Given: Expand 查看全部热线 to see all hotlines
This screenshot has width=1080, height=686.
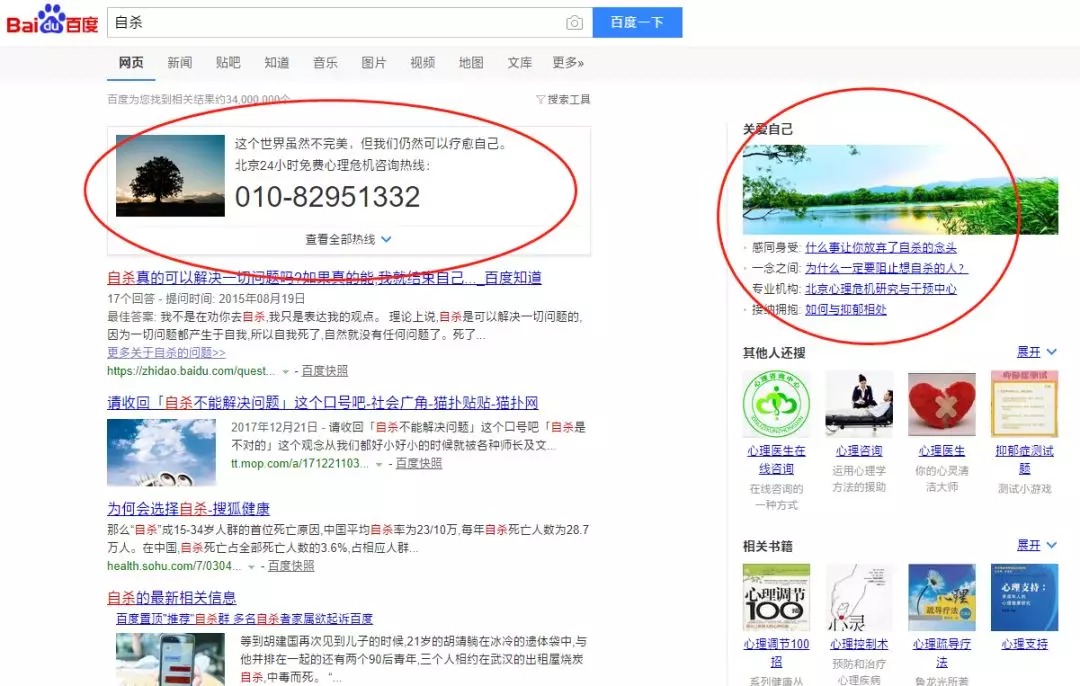Looking at the screenshot, I should (342, 239).
